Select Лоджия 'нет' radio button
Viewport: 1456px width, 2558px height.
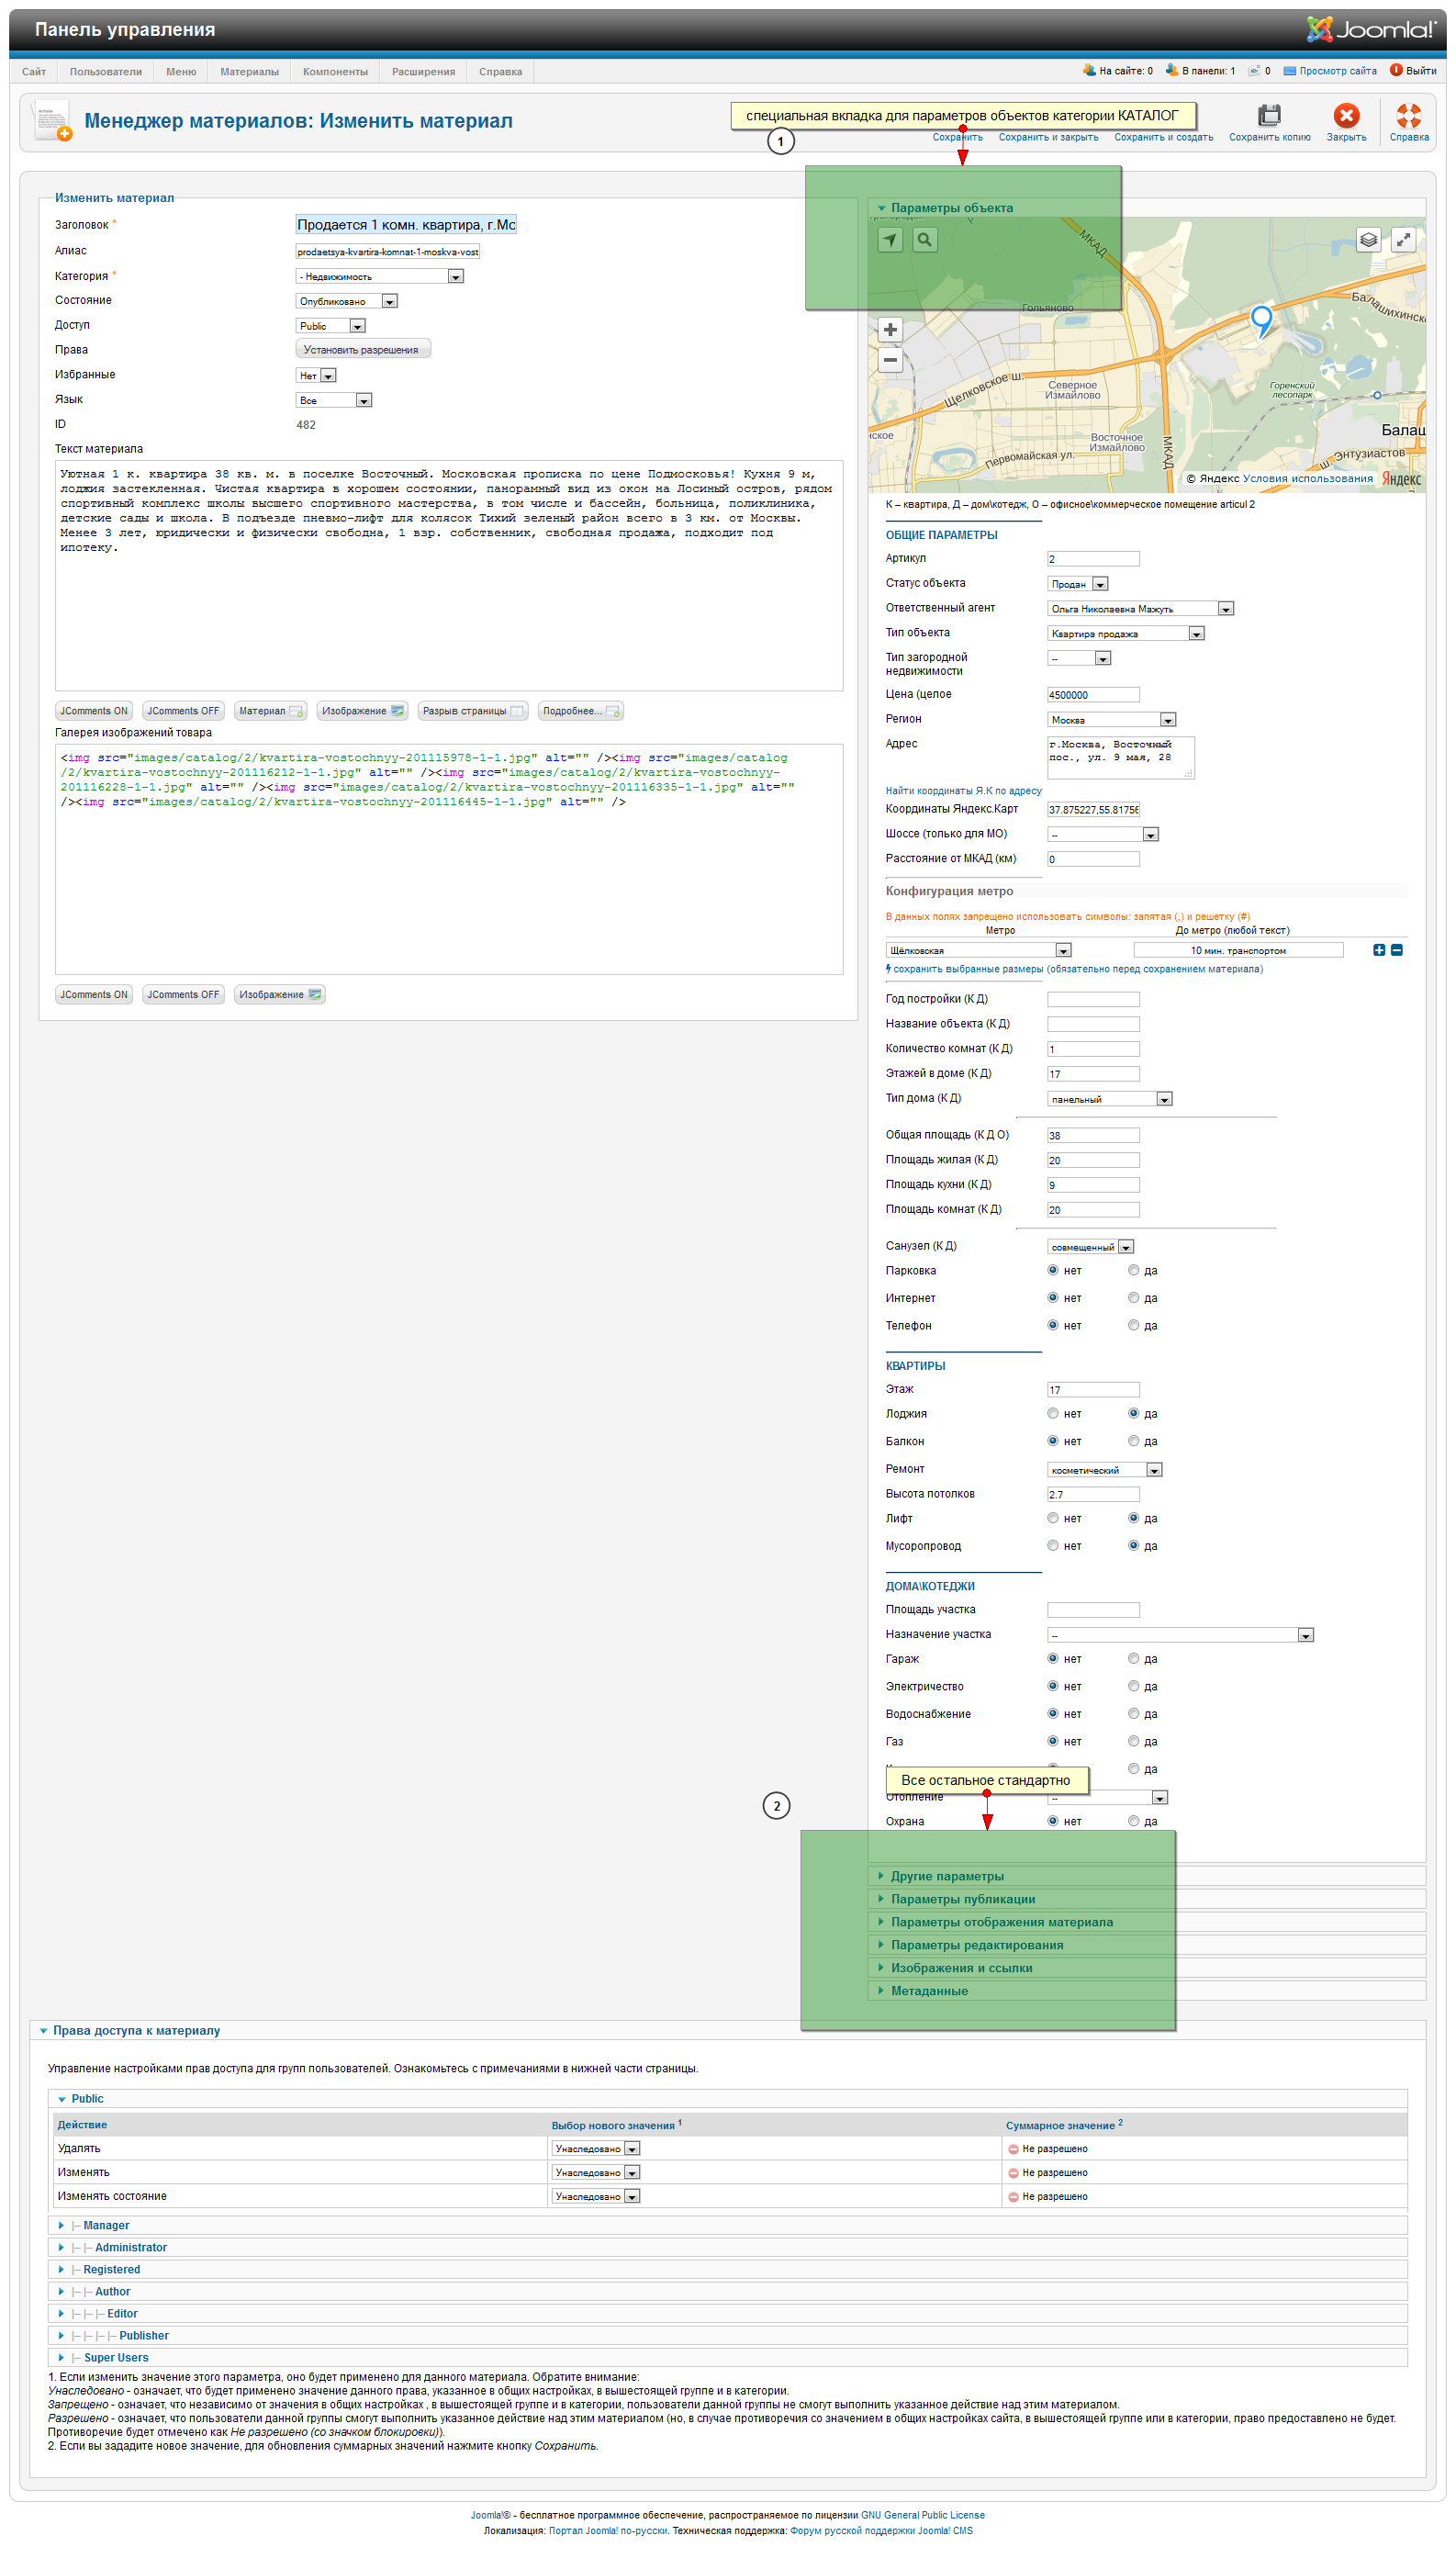(1052, 1413)
